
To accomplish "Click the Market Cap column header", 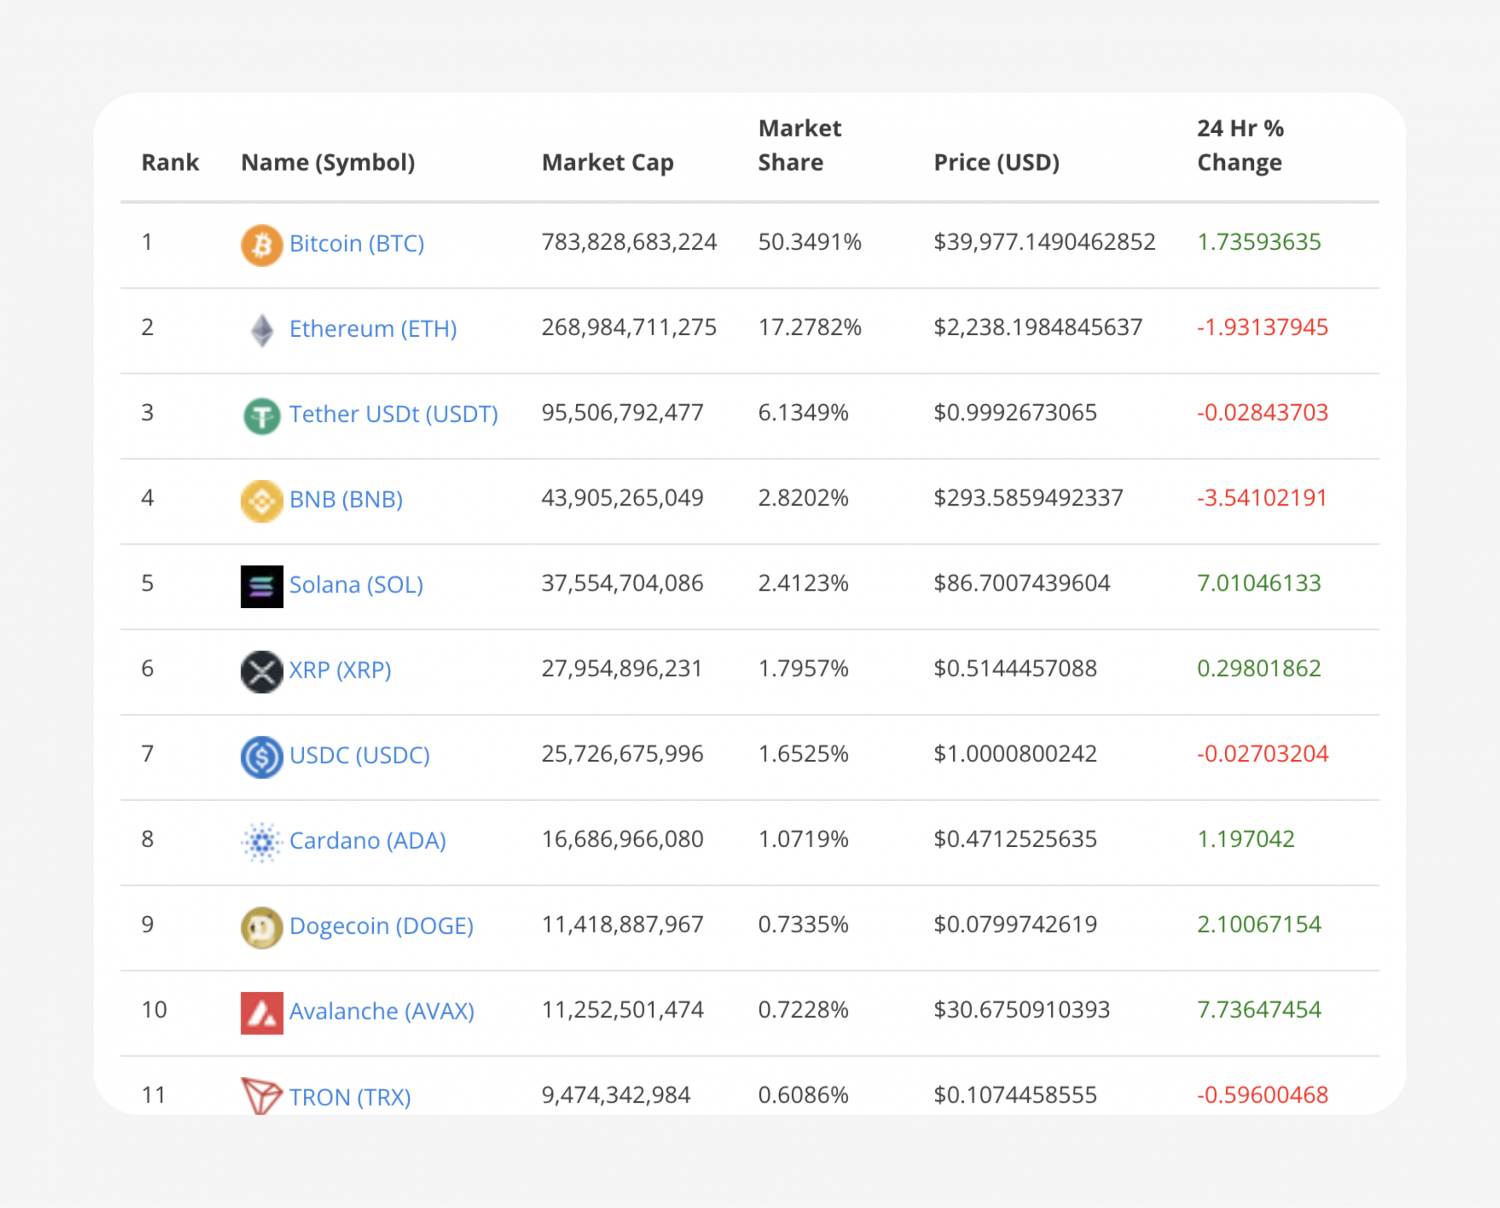I will pos(608,162).
